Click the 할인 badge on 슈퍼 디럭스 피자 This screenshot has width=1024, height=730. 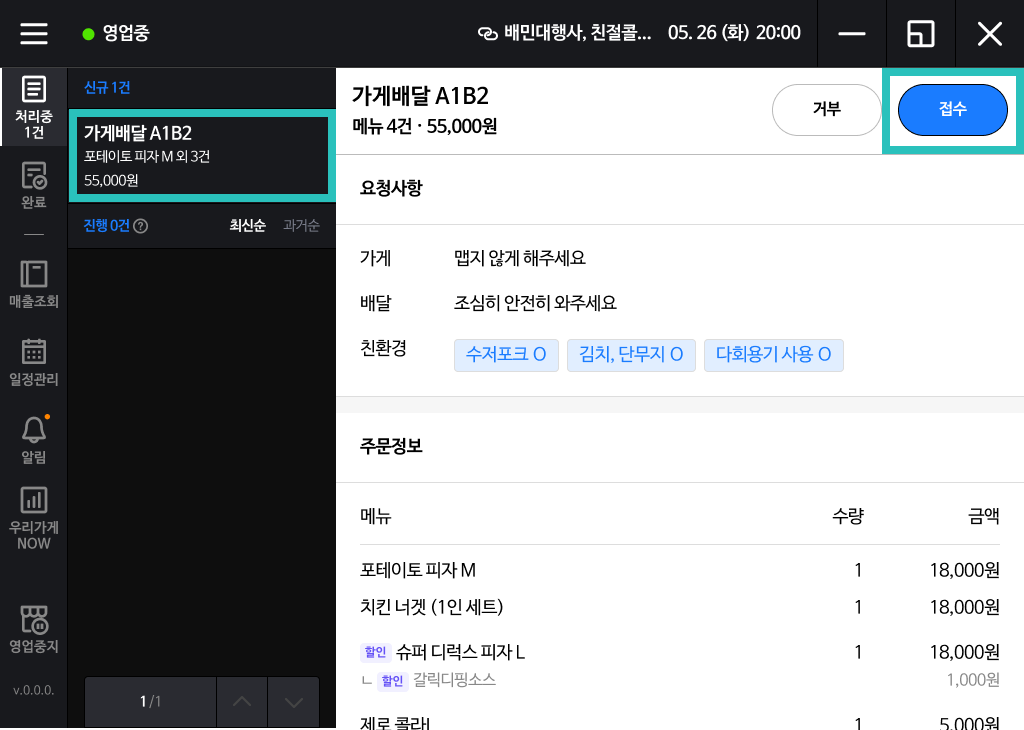pyautogui.click(x=376, y=652)
